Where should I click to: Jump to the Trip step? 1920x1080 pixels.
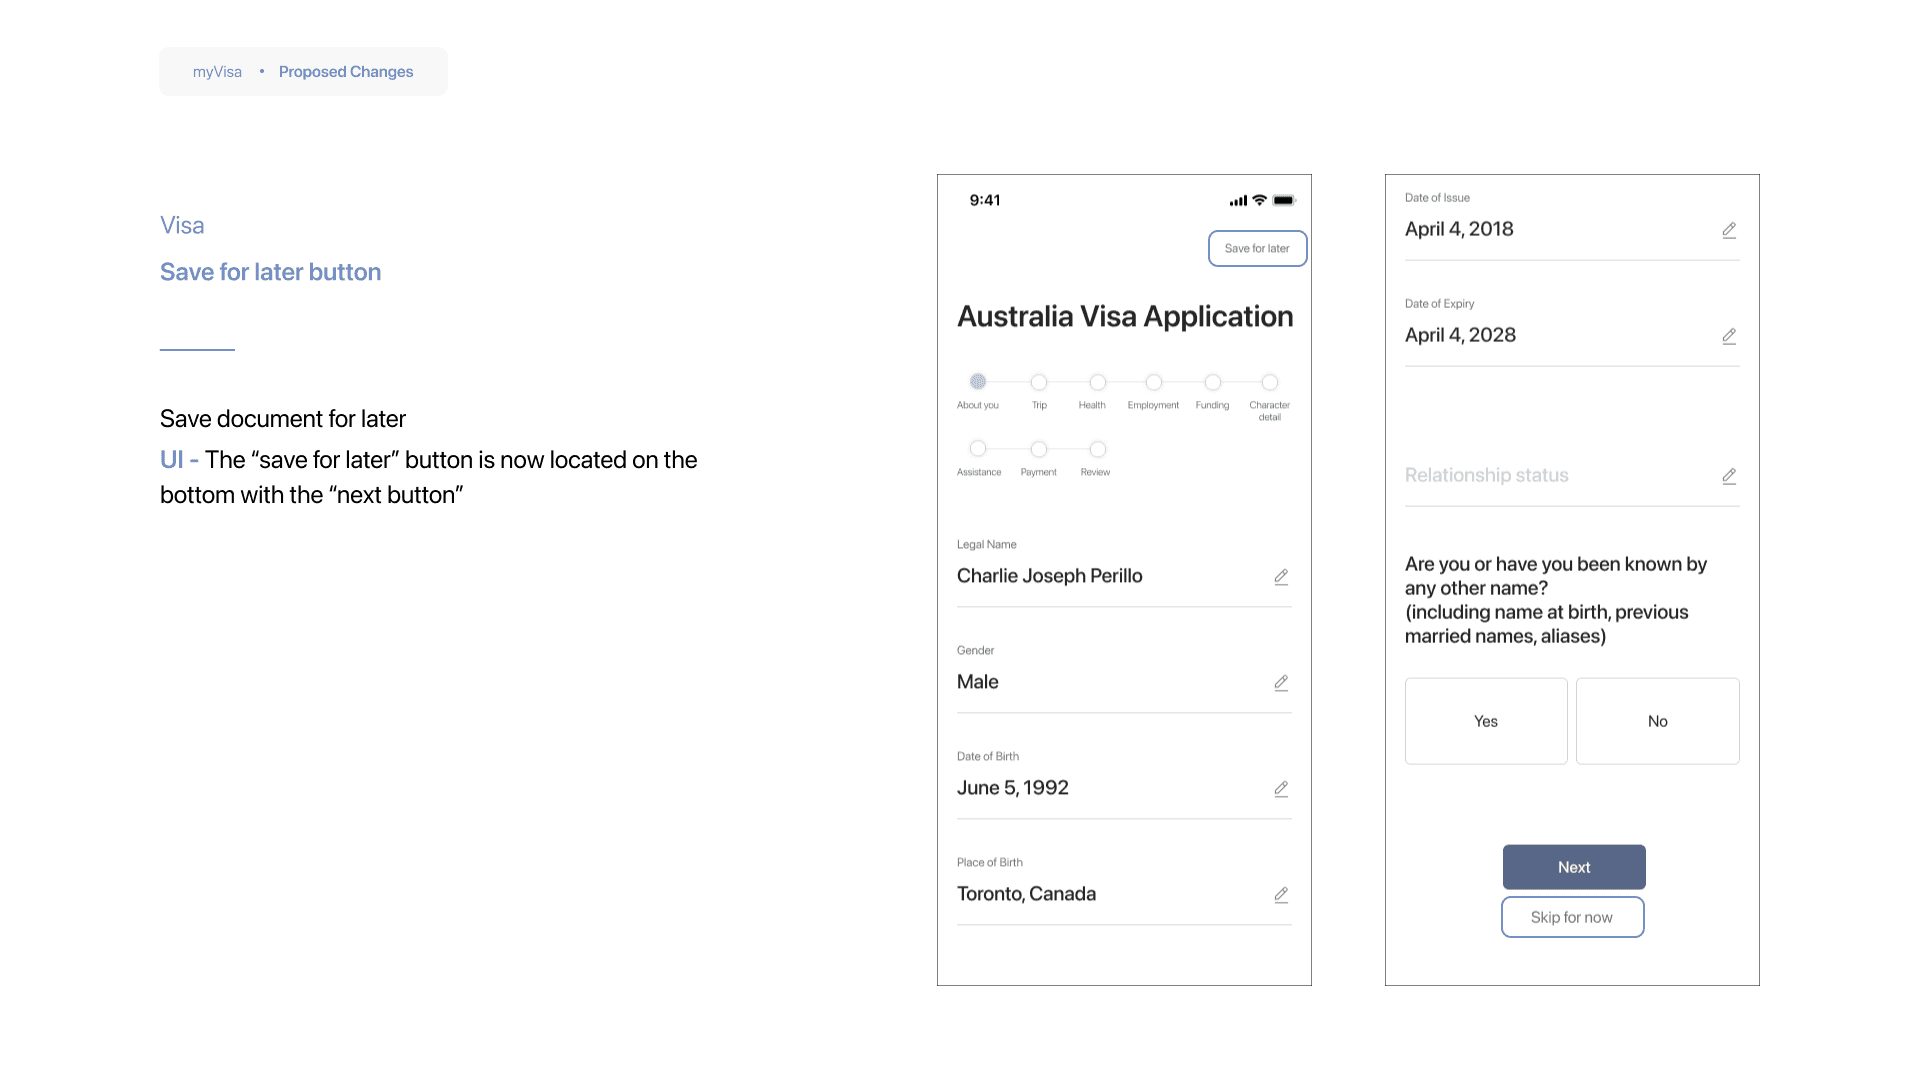[x=1039, y=383]
